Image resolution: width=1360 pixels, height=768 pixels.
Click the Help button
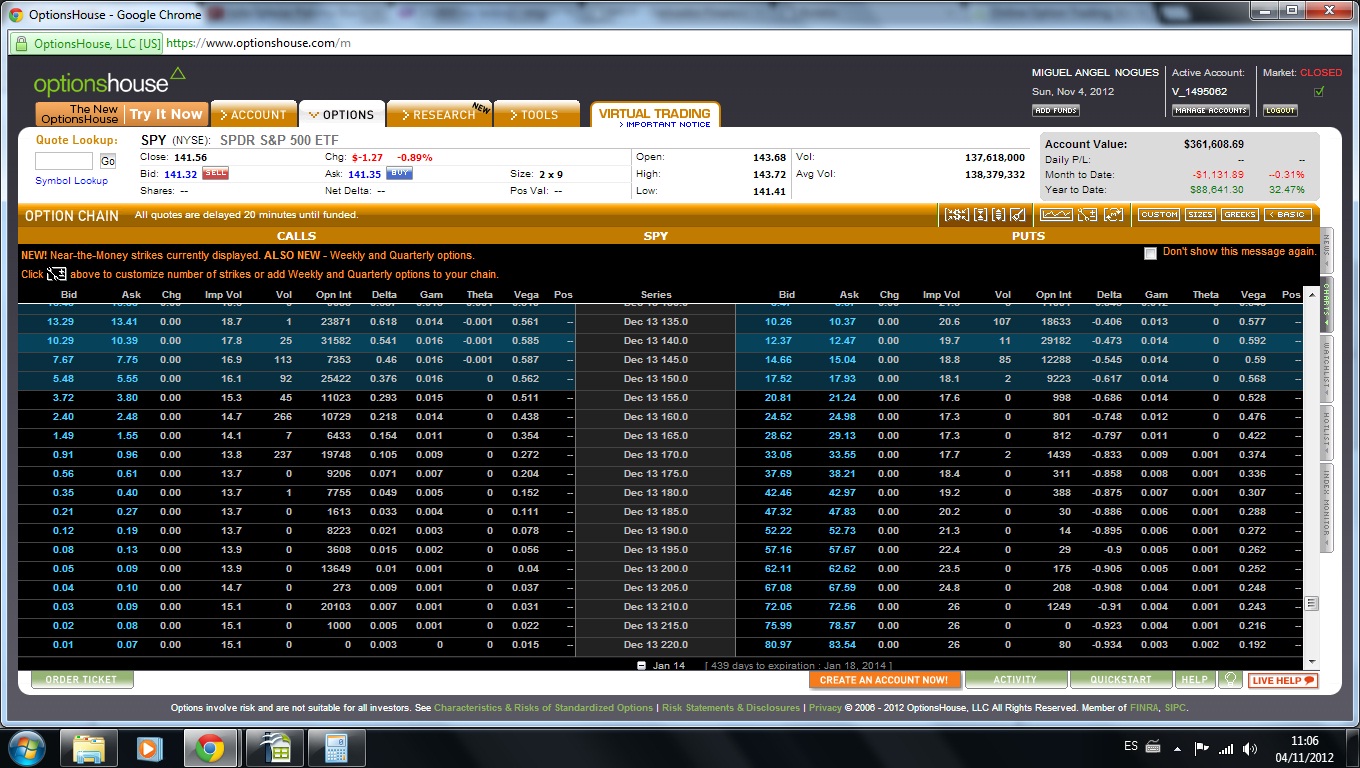(x=1195, y=680)
